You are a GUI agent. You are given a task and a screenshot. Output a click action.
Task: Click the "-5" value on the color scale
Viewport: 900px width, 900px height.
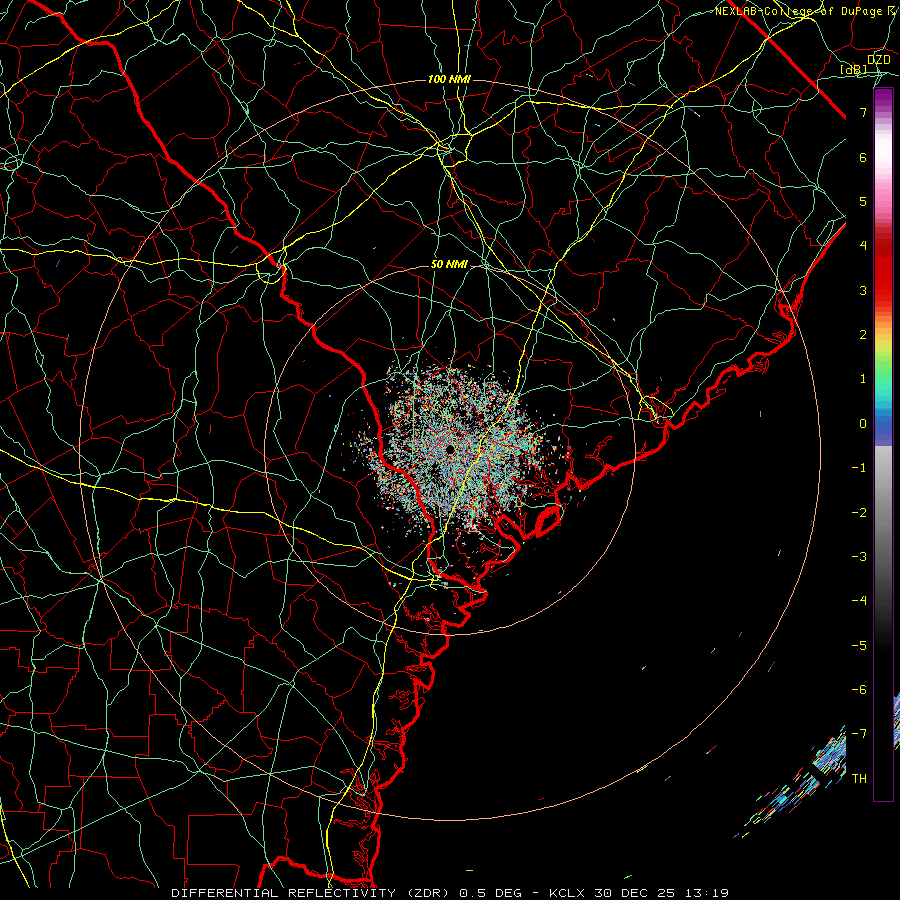pyautogui.click(x=859, y=646)
